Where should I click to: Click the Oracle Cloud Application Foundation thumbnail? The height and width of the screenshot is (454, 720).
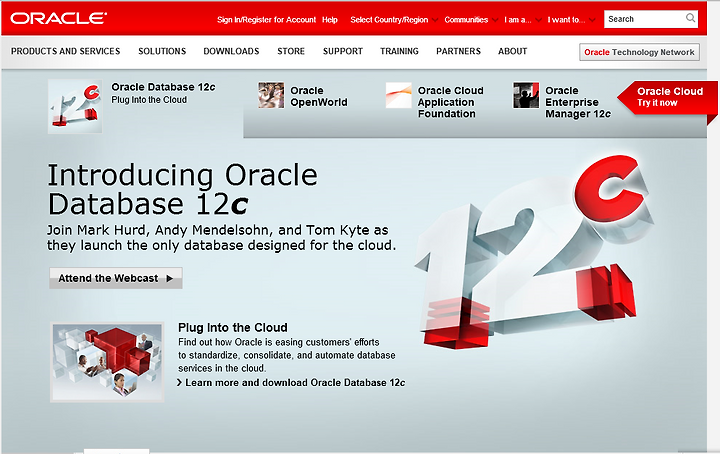coord(399,95)
